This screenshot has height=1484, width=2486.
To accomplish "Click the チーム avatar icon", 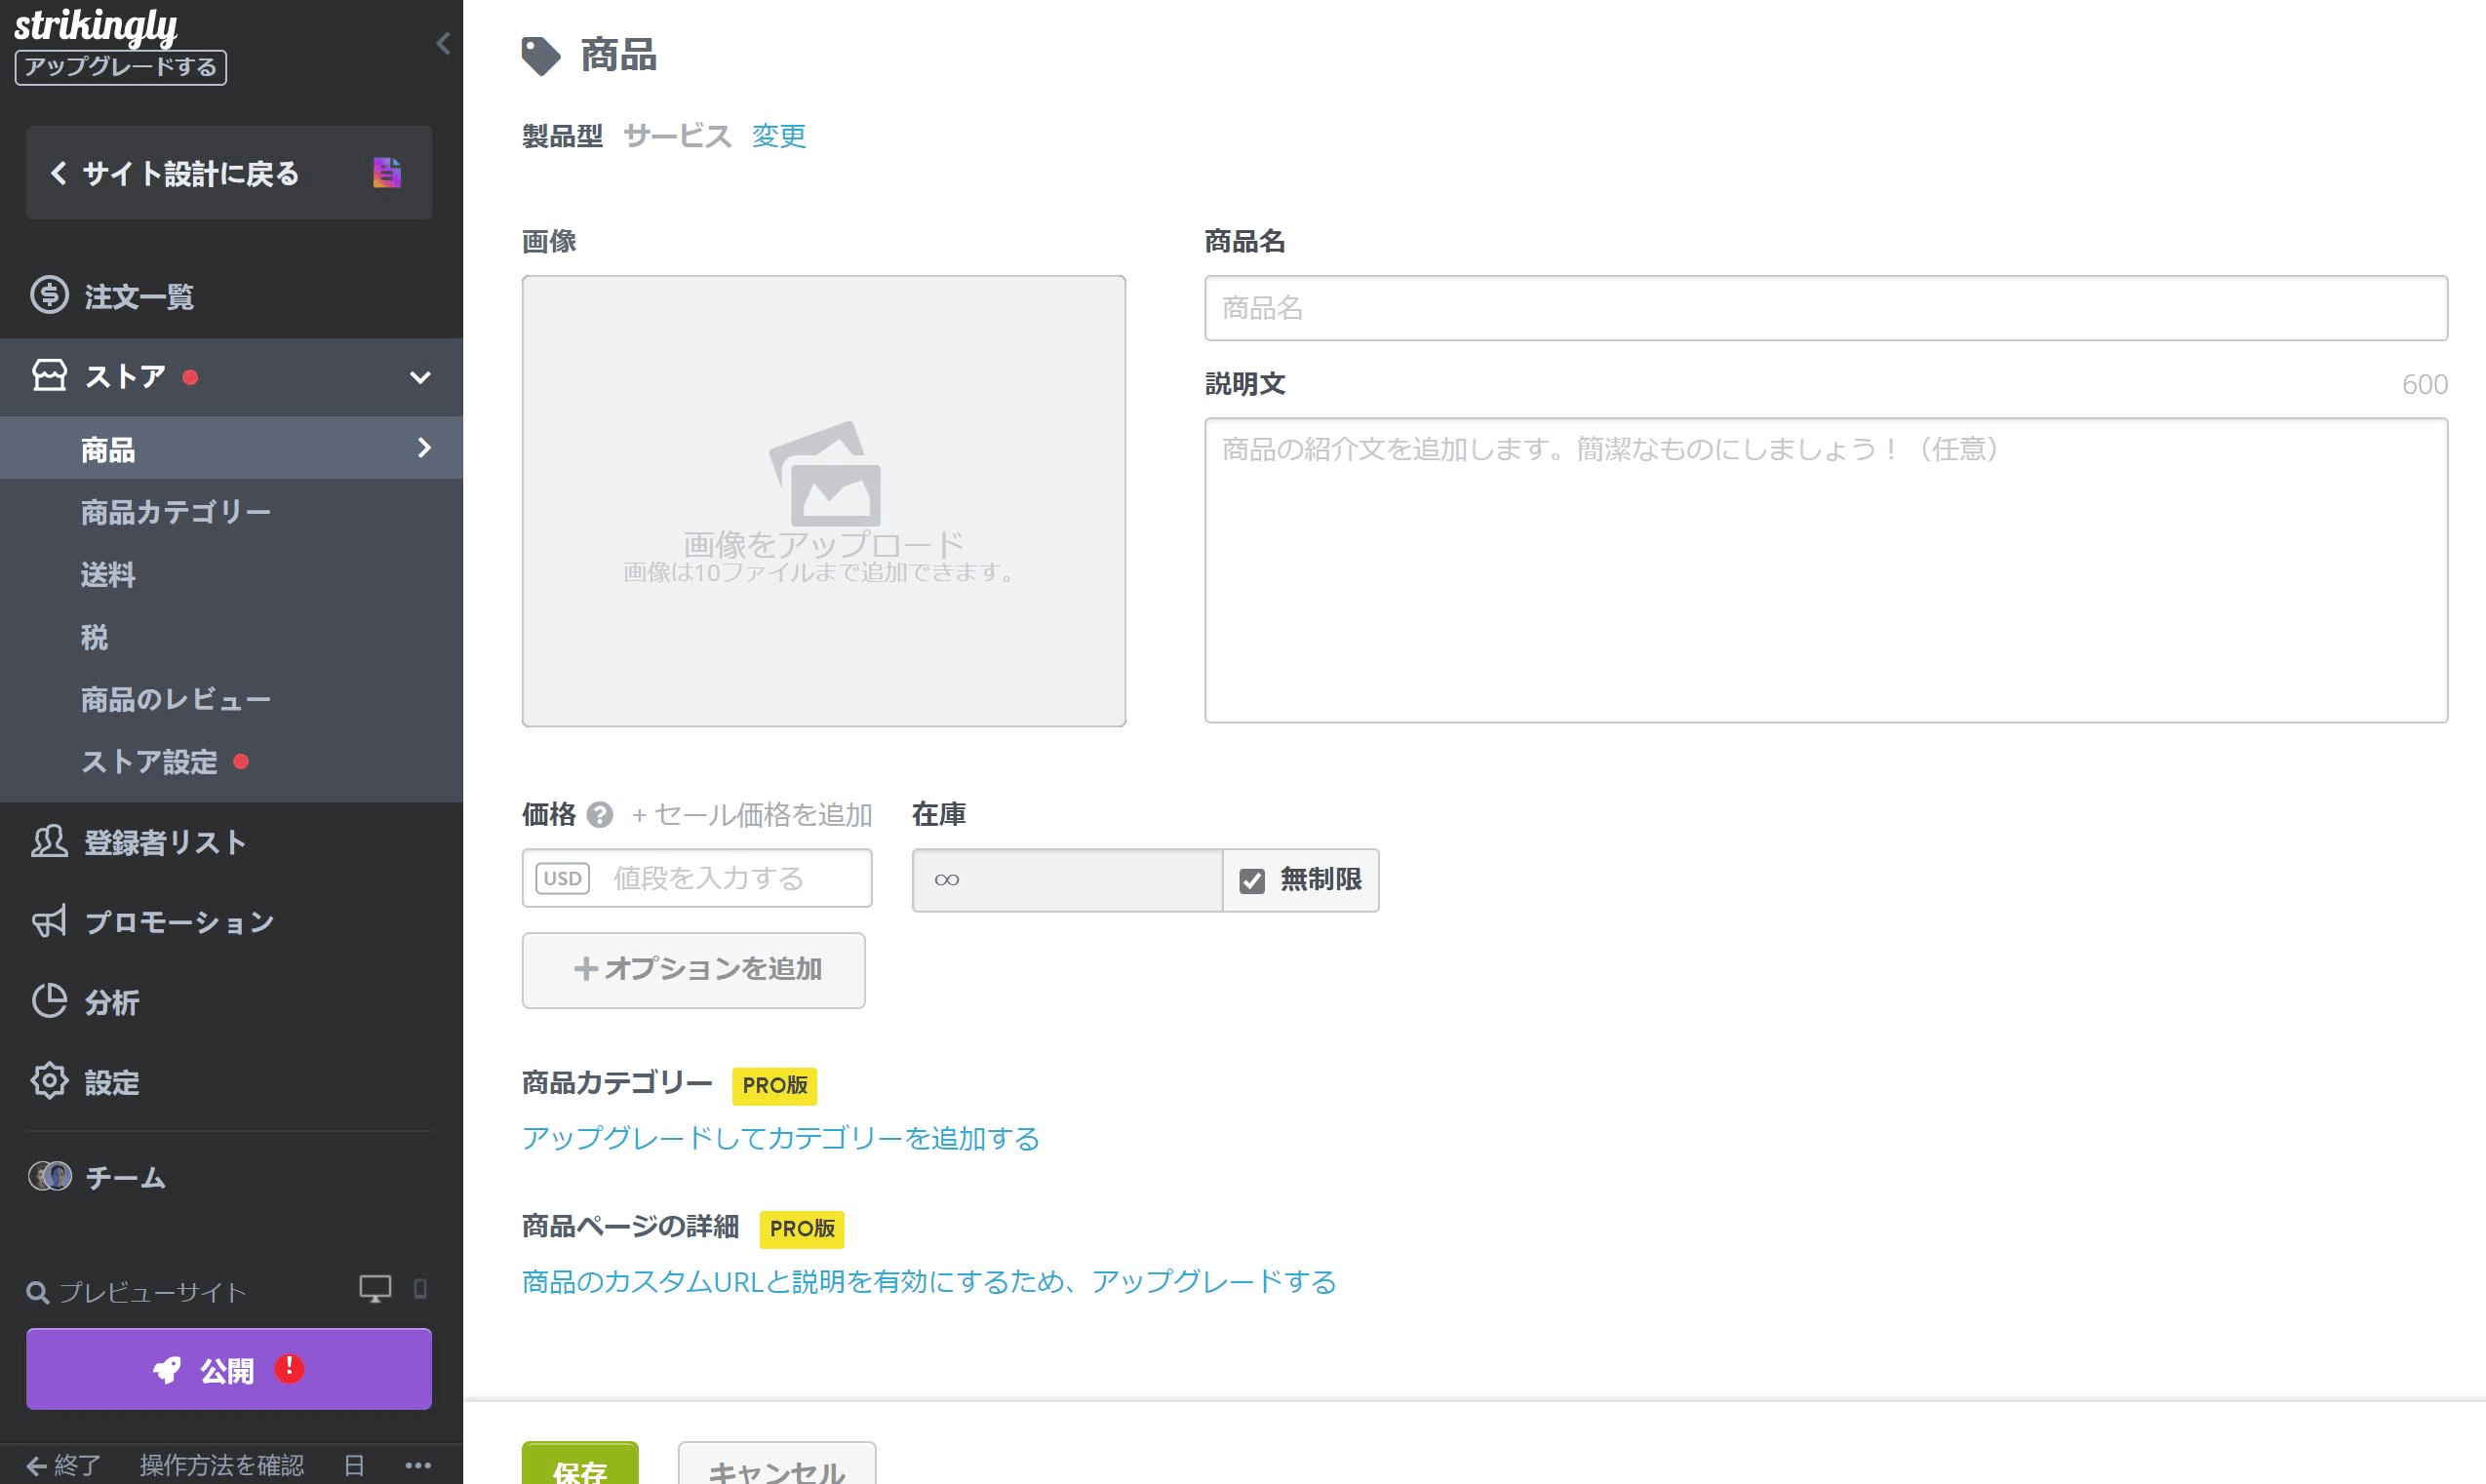I will pyautogui.click(x=49, y=1177).
